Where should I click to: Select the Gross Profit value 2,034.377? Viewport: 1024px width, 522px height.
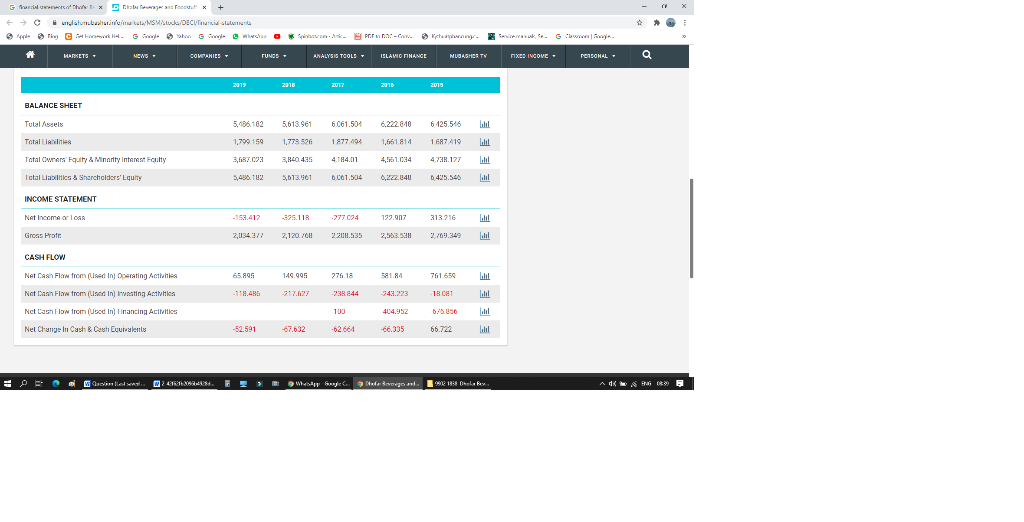tap(248, 235)
